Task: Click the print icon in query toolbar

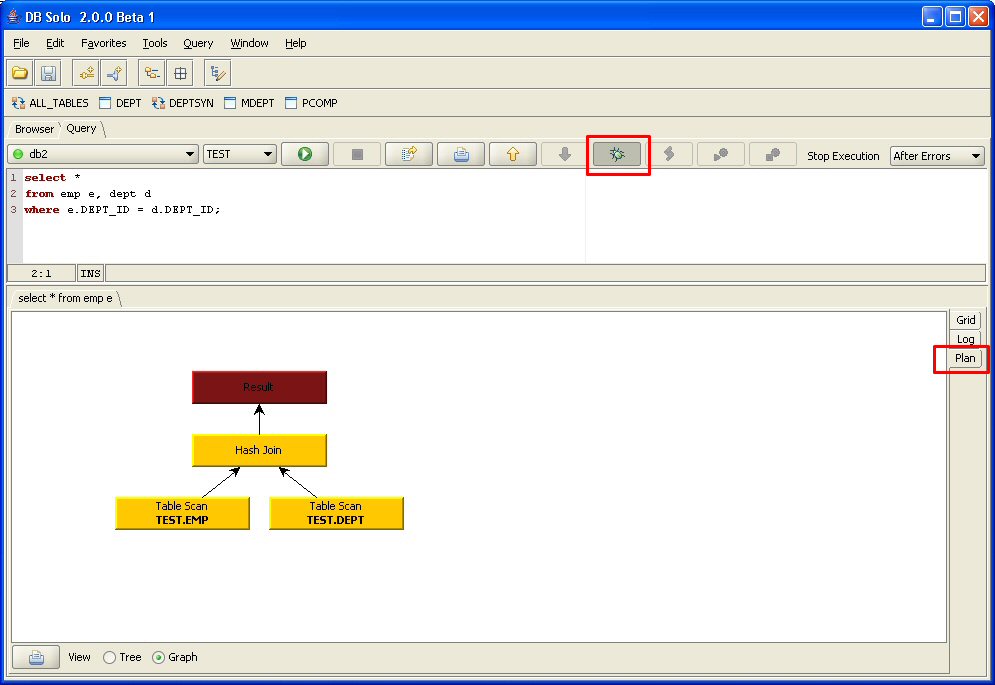Action: click(x=461, y=154)
